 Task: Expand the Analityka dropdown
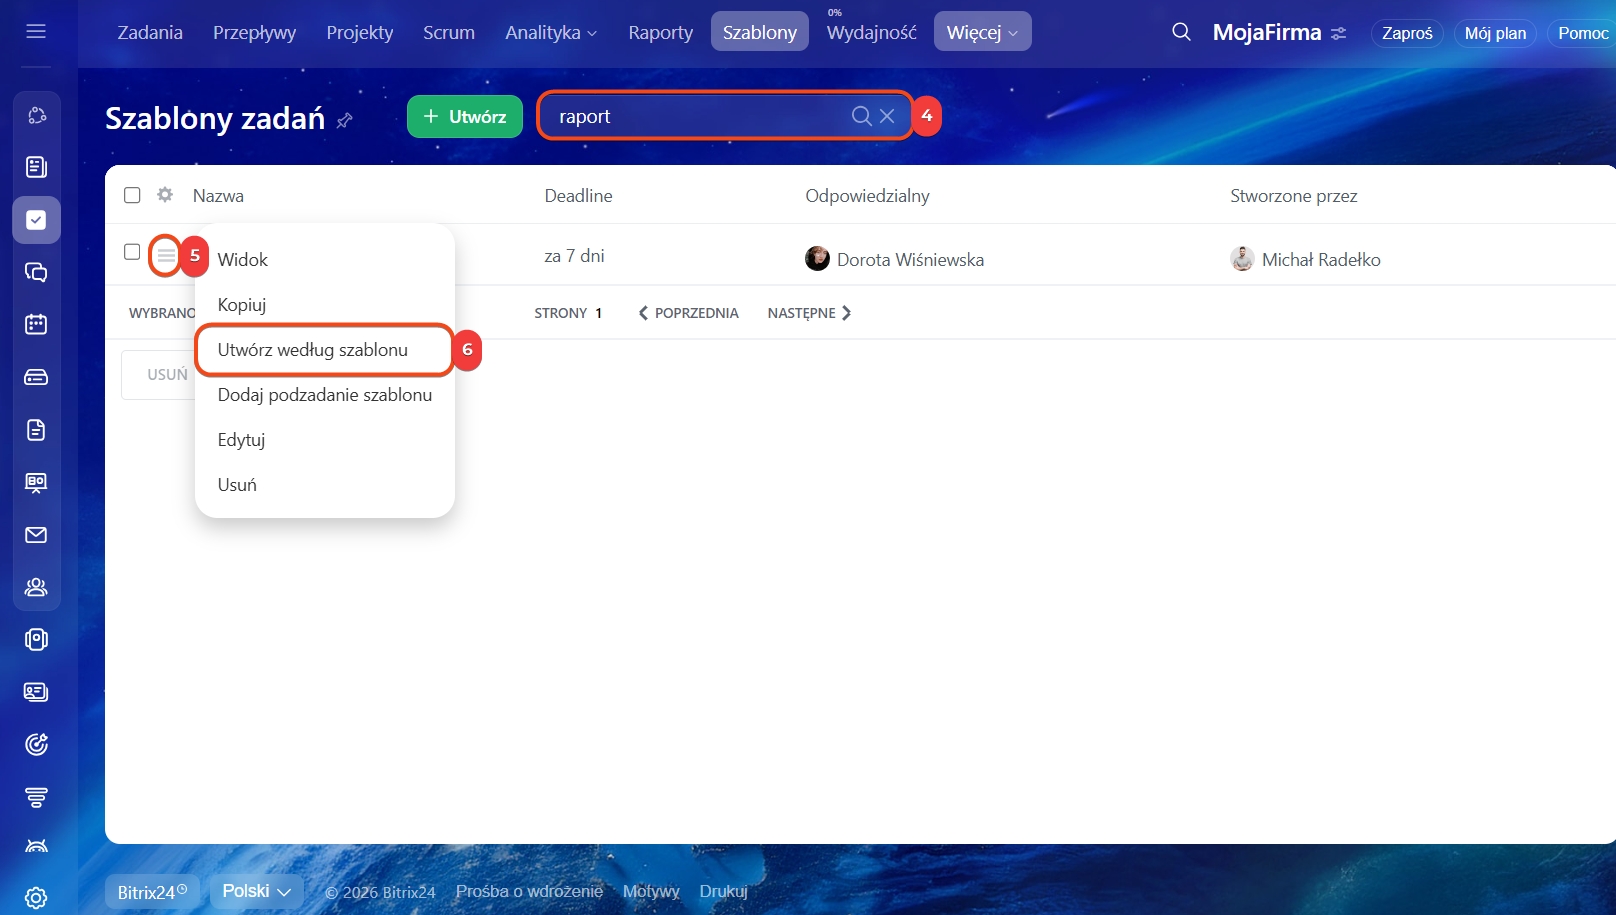coord(551,33)
